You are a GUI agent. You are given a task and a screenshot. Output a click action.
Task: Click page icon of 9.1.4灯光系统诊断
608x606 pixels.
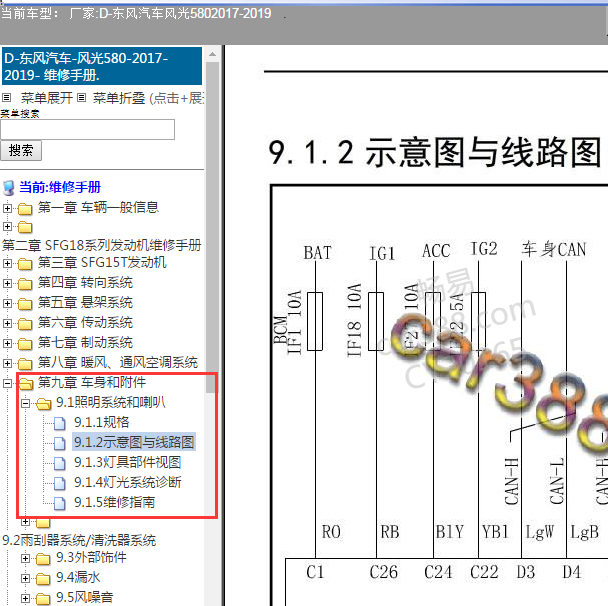click(x=59, y=483)
